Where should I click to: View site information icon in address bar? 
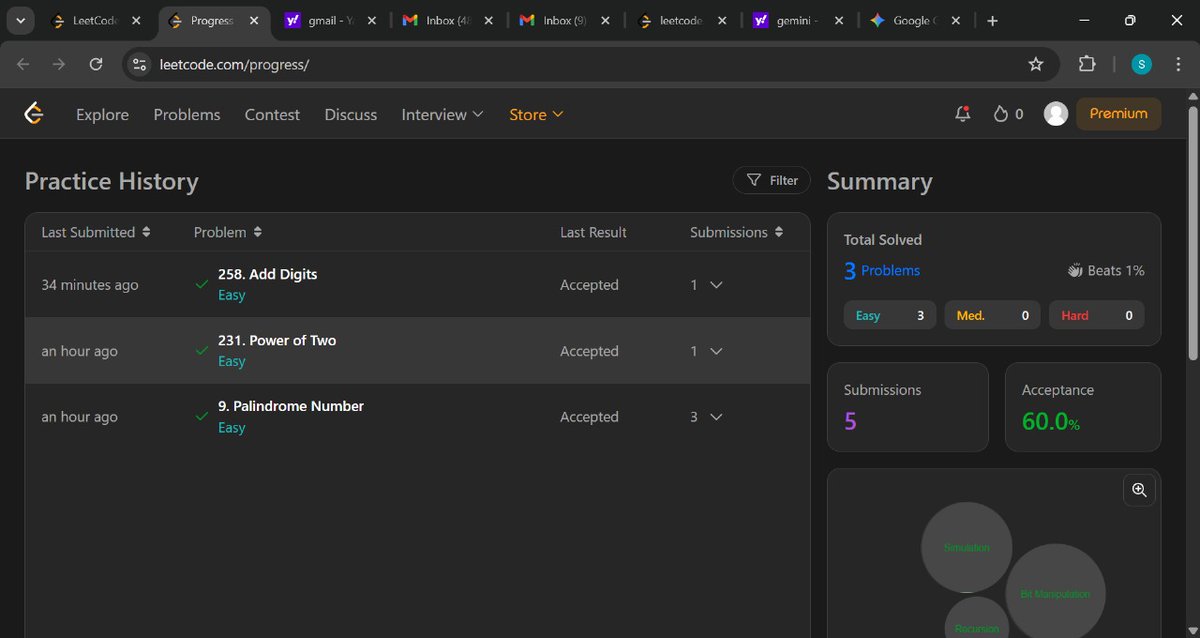point(140,64)
